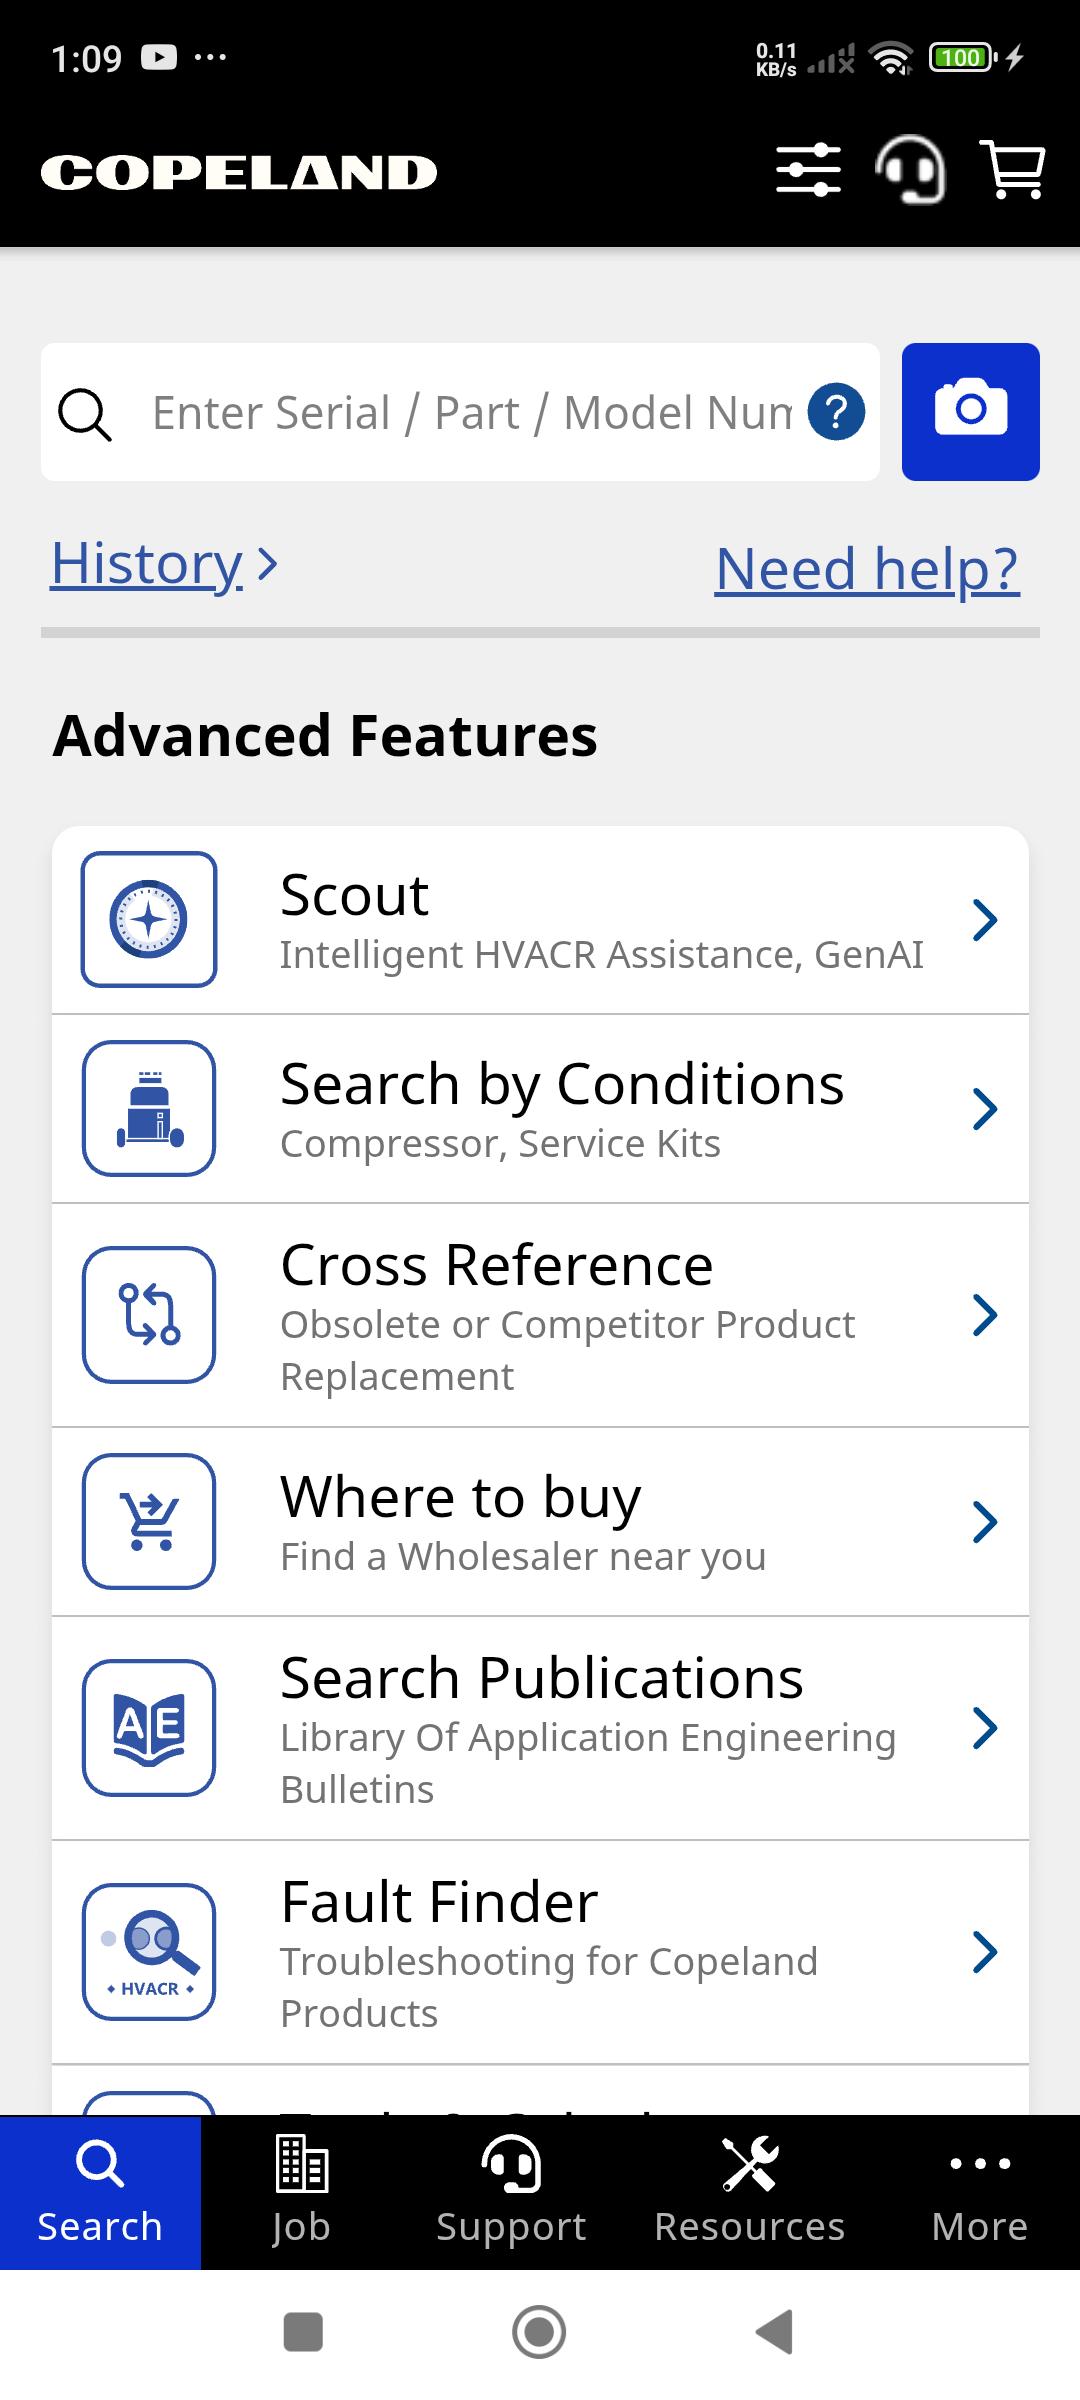Expand Scout row chevron arrow

pos(985,920)
